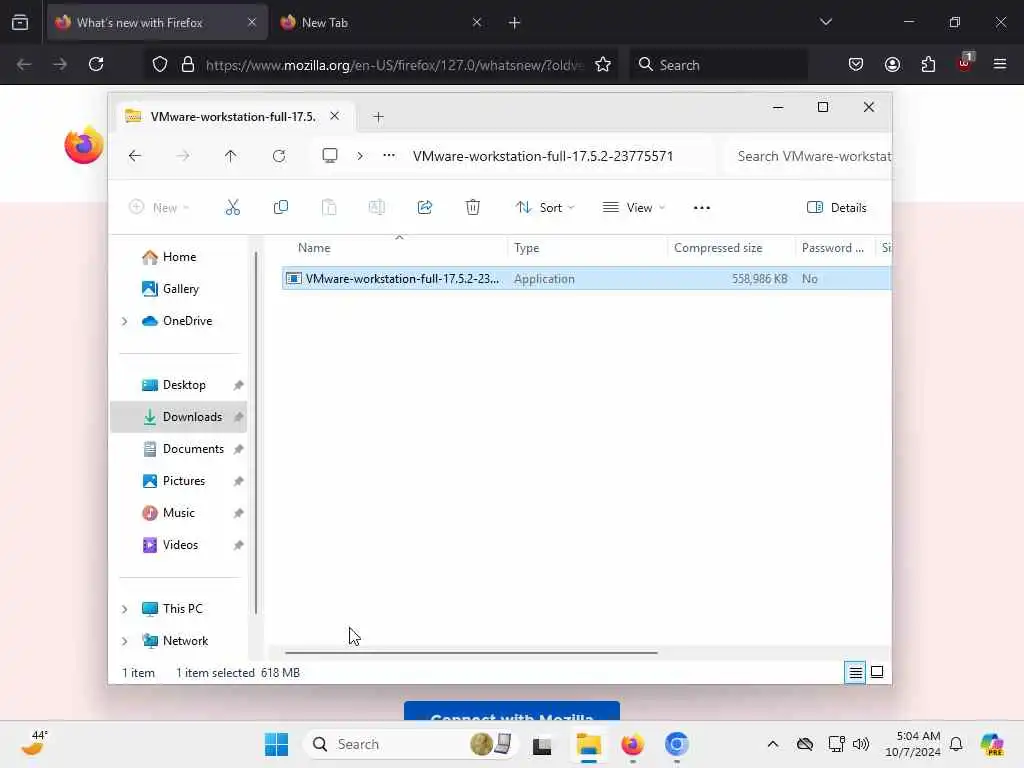Open the Firefox hamburger application menu

(1000, 64)
